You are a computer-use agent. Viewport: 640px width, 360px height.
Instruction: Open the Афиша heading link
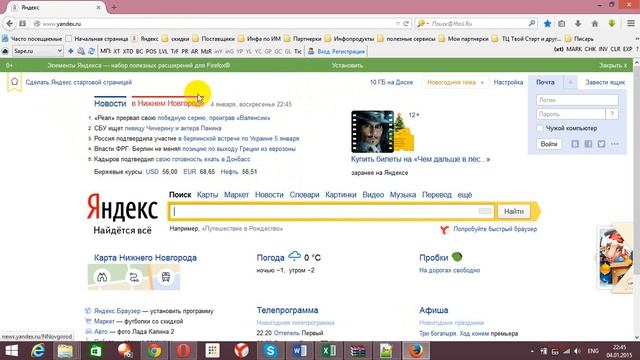tap(433, 310)
